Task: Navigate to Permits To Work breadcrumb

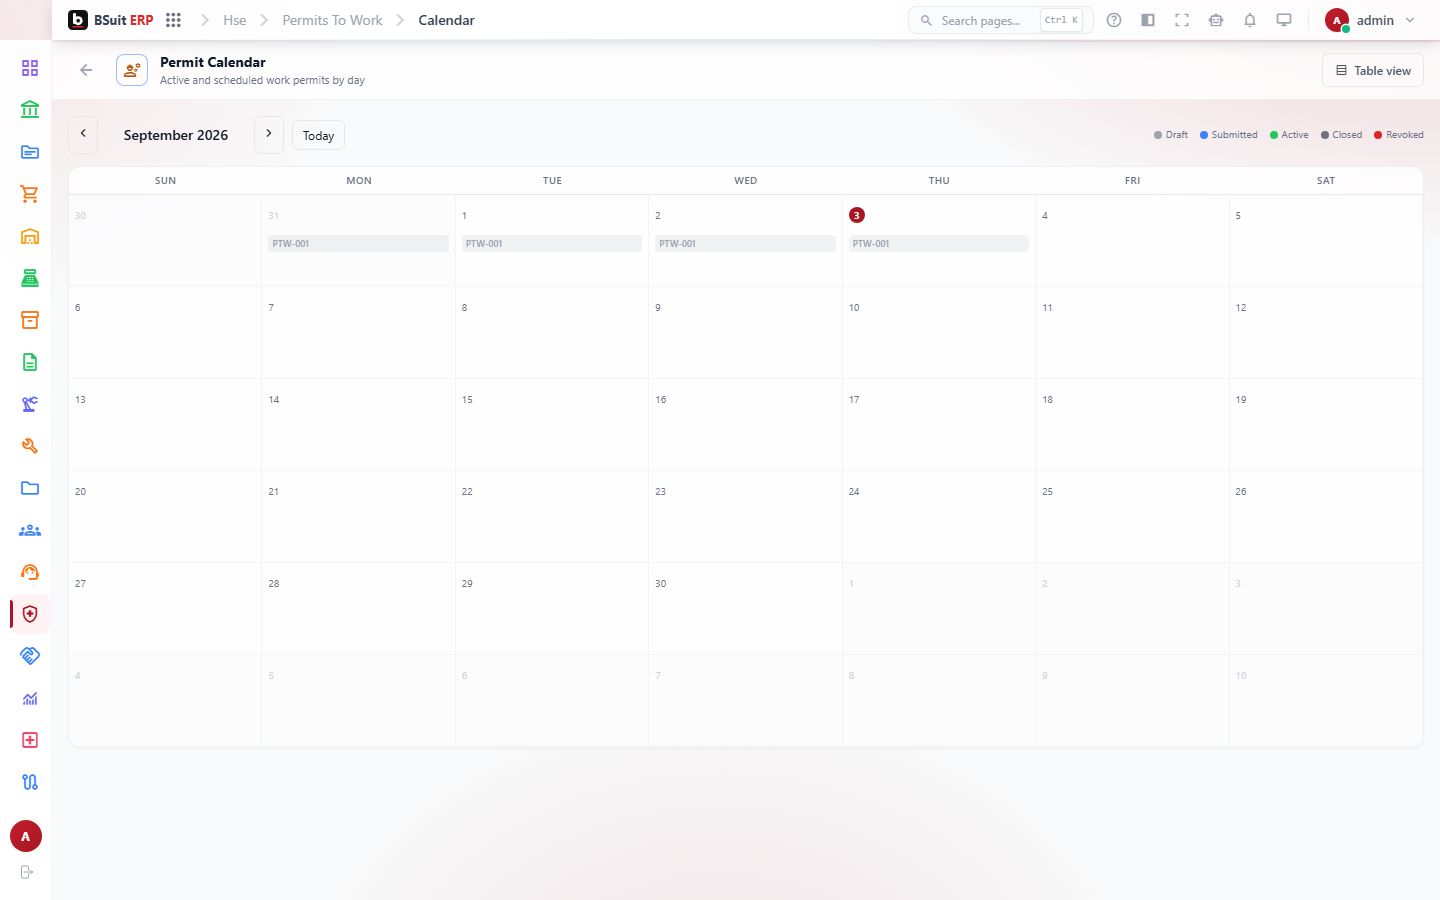Action: pyautogui.click(x=332, y=20)
